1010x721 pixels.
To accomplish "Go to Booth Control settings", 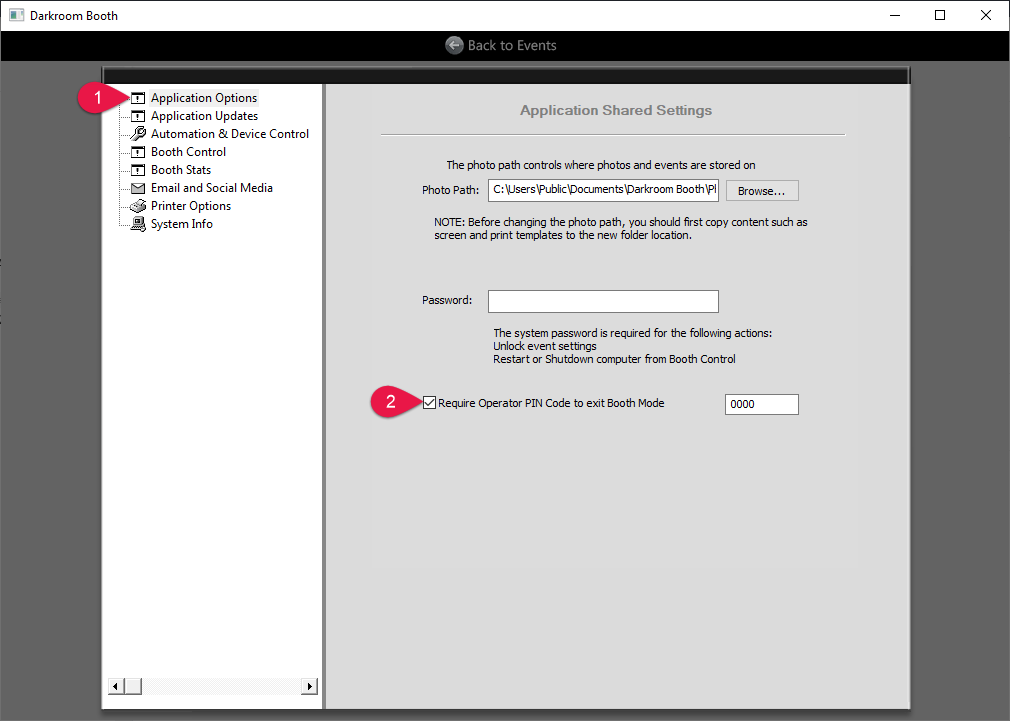I will point(188,152).
